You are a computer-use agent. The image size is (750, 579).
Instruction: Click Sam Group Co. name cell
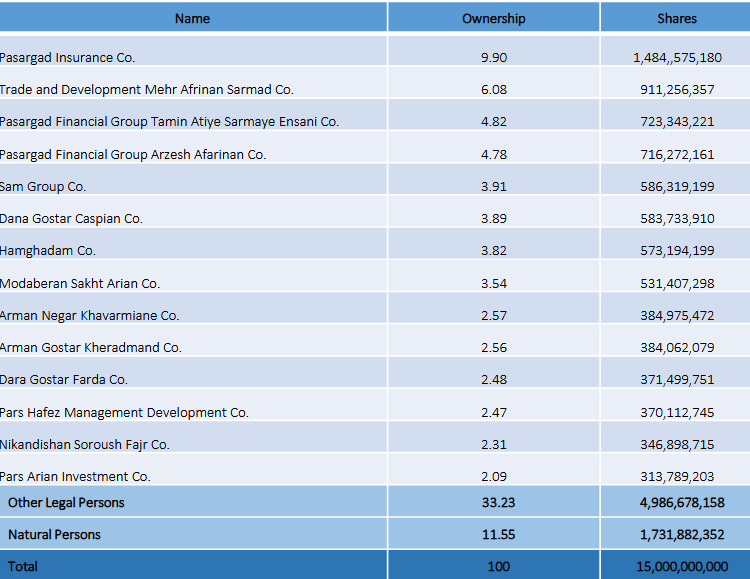coord(44,187)
